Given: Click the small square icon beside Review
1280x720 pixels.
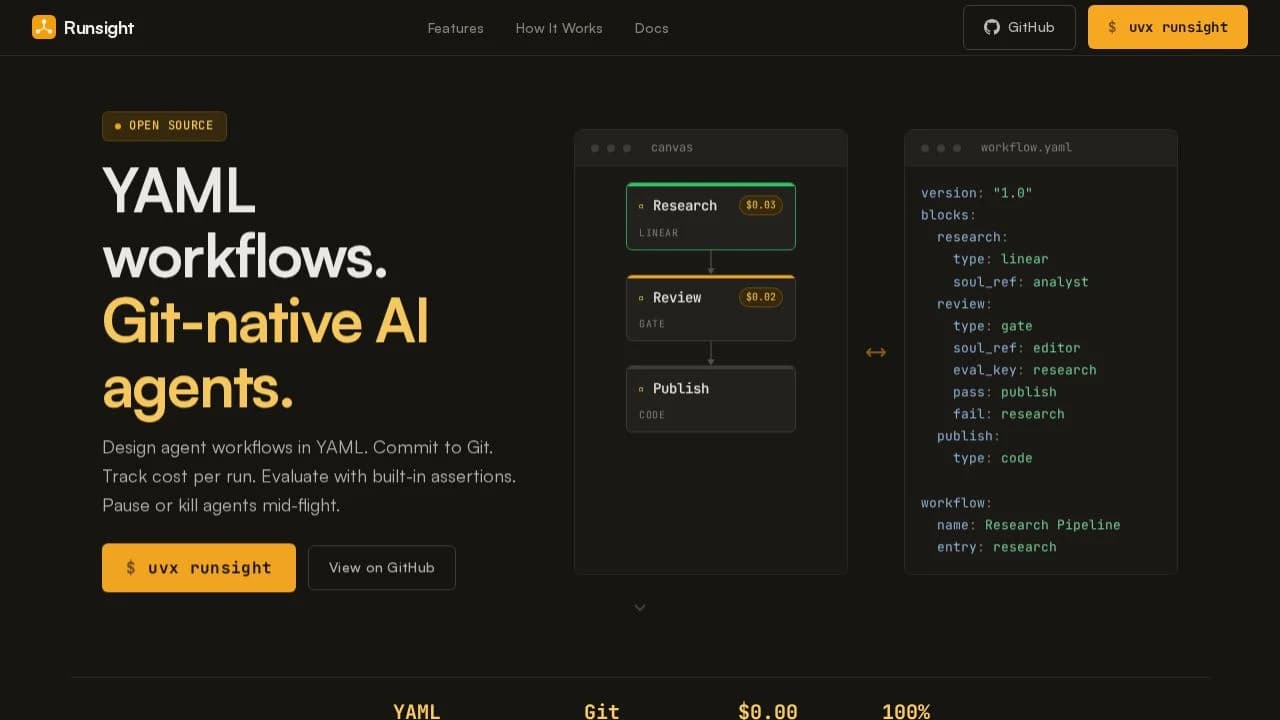Looking at the screenshot, I should coord(641,298).
